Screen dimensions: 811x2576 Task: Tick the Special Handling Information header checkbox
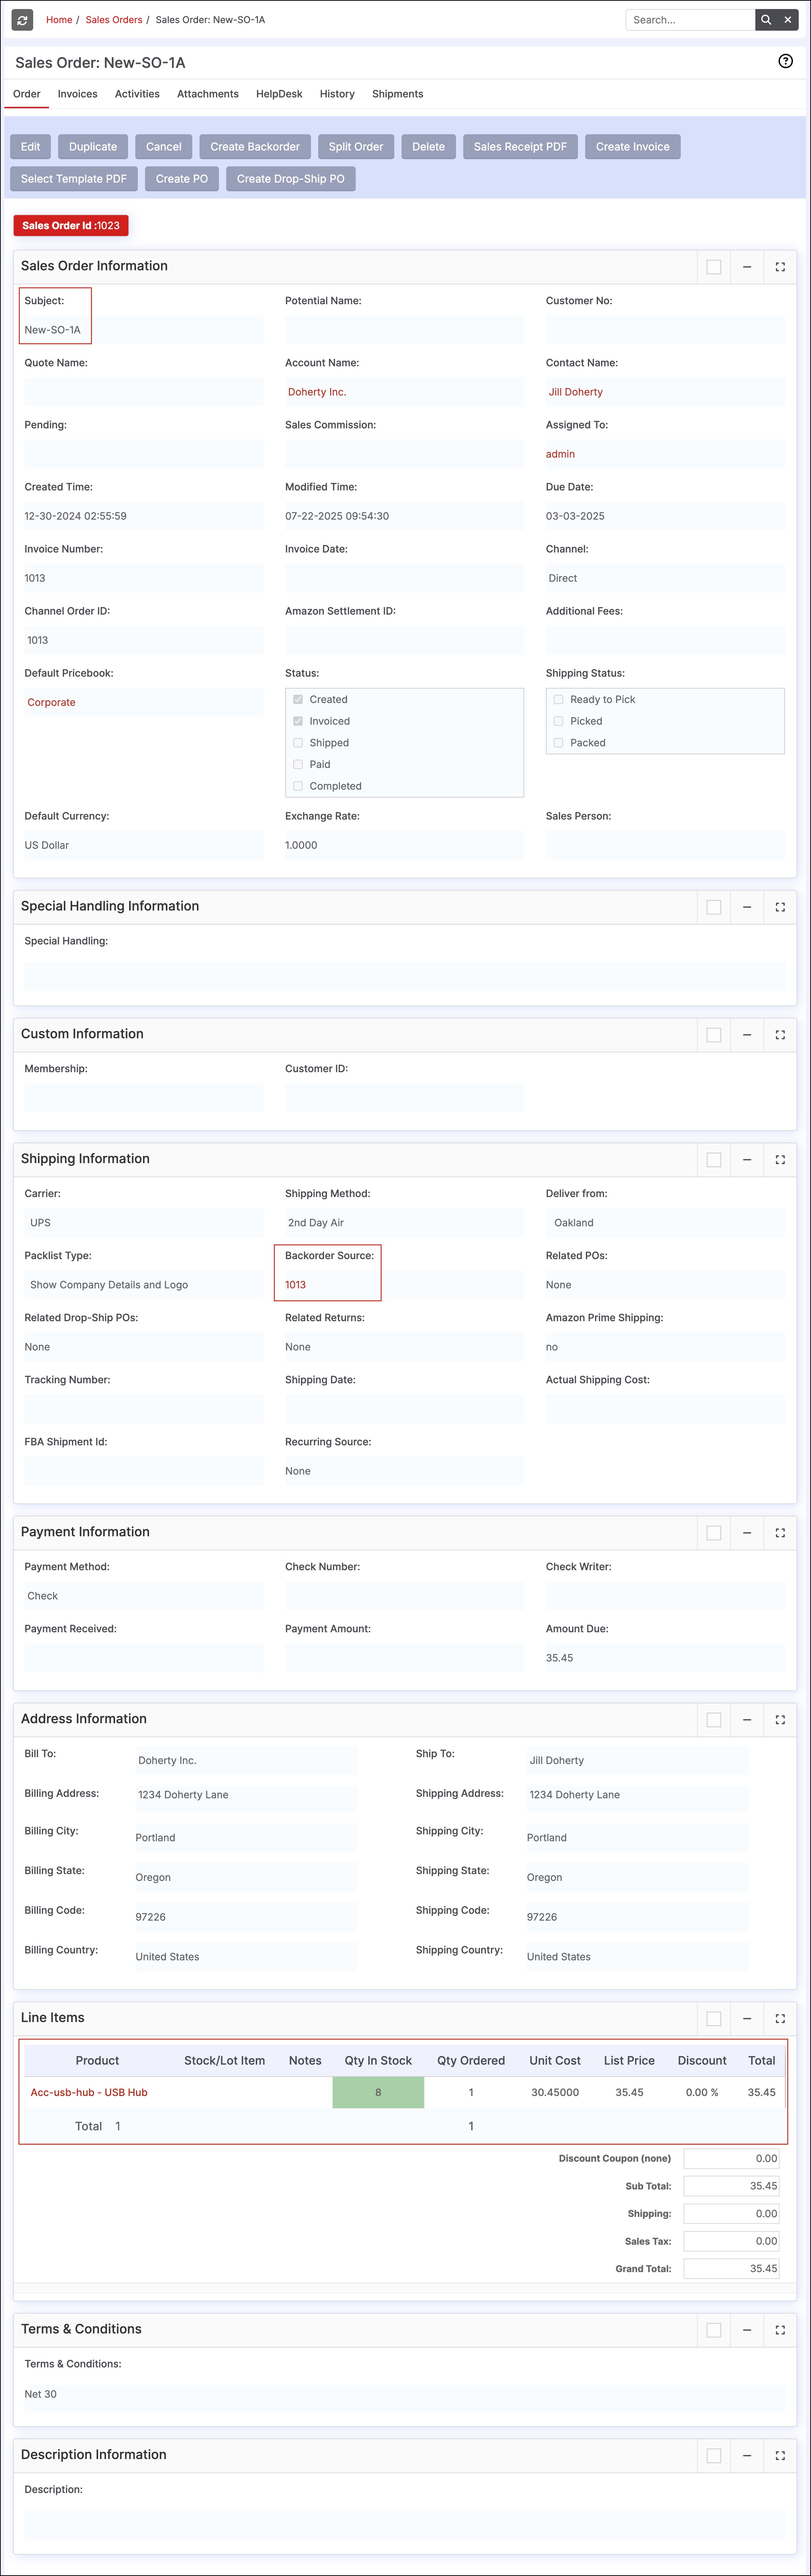(714, 907)
